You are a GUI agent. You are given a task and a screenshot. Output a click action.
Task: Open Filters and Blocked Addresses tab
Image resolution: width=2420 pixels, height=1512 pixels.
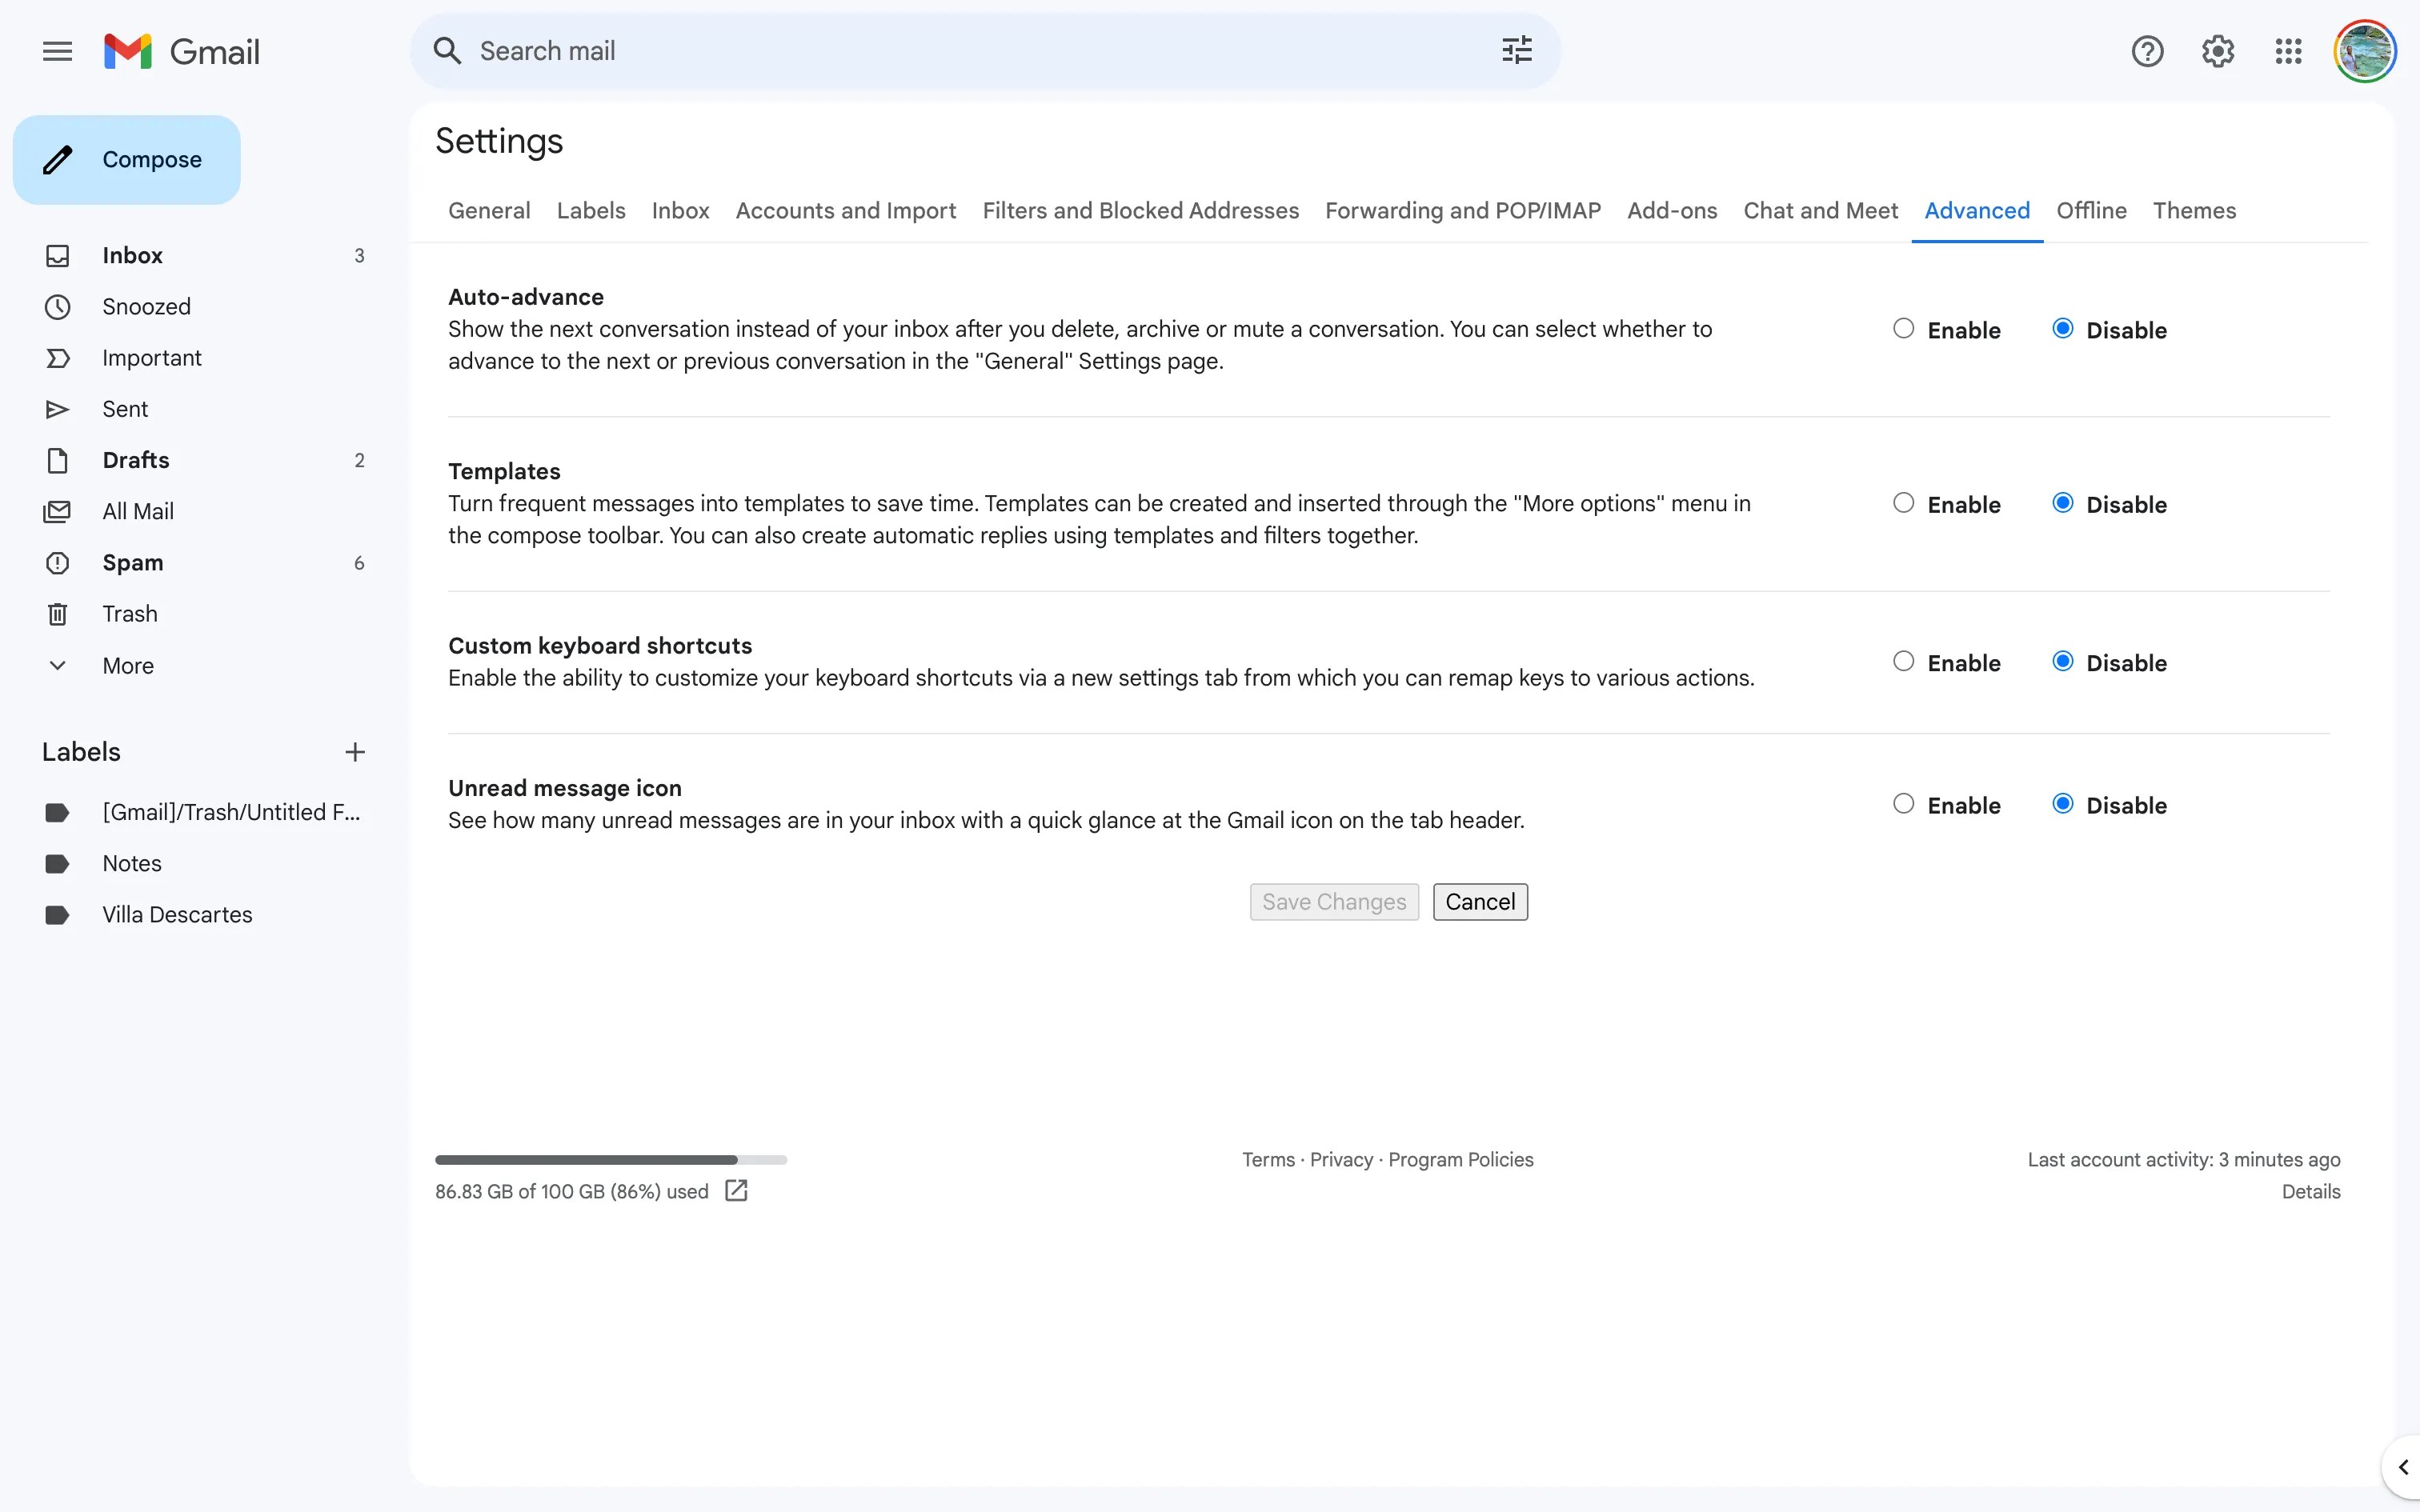click(x=1140, y=211)
